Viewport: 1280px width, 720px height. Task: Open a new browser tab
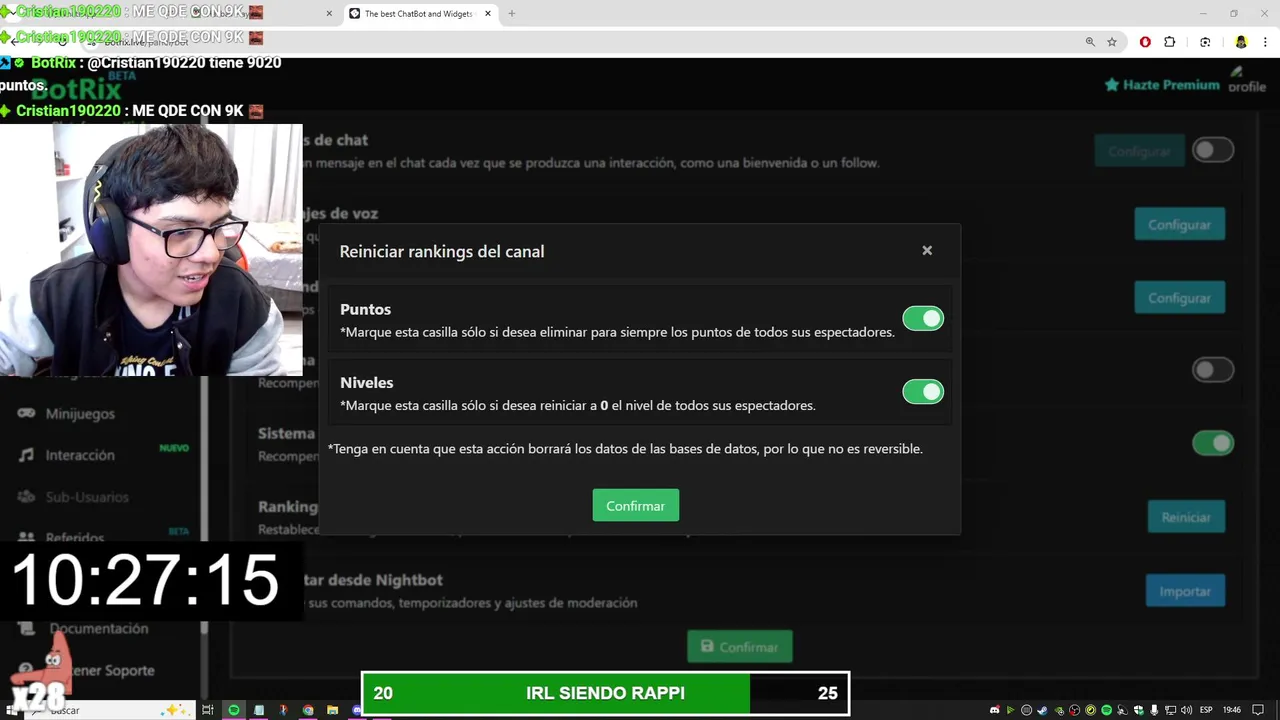(512, 14)
